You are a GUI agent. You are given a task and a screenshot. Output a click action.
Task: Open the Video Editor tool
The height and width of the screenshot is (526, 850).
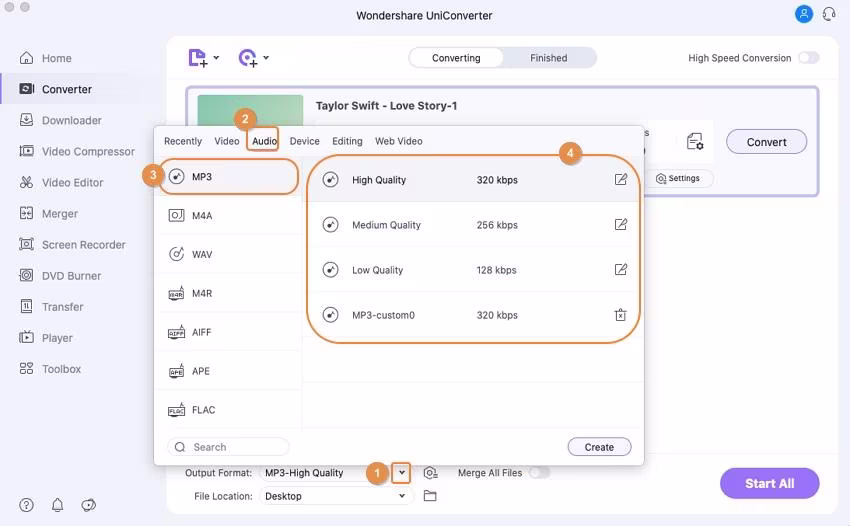(x=61, y=182)
